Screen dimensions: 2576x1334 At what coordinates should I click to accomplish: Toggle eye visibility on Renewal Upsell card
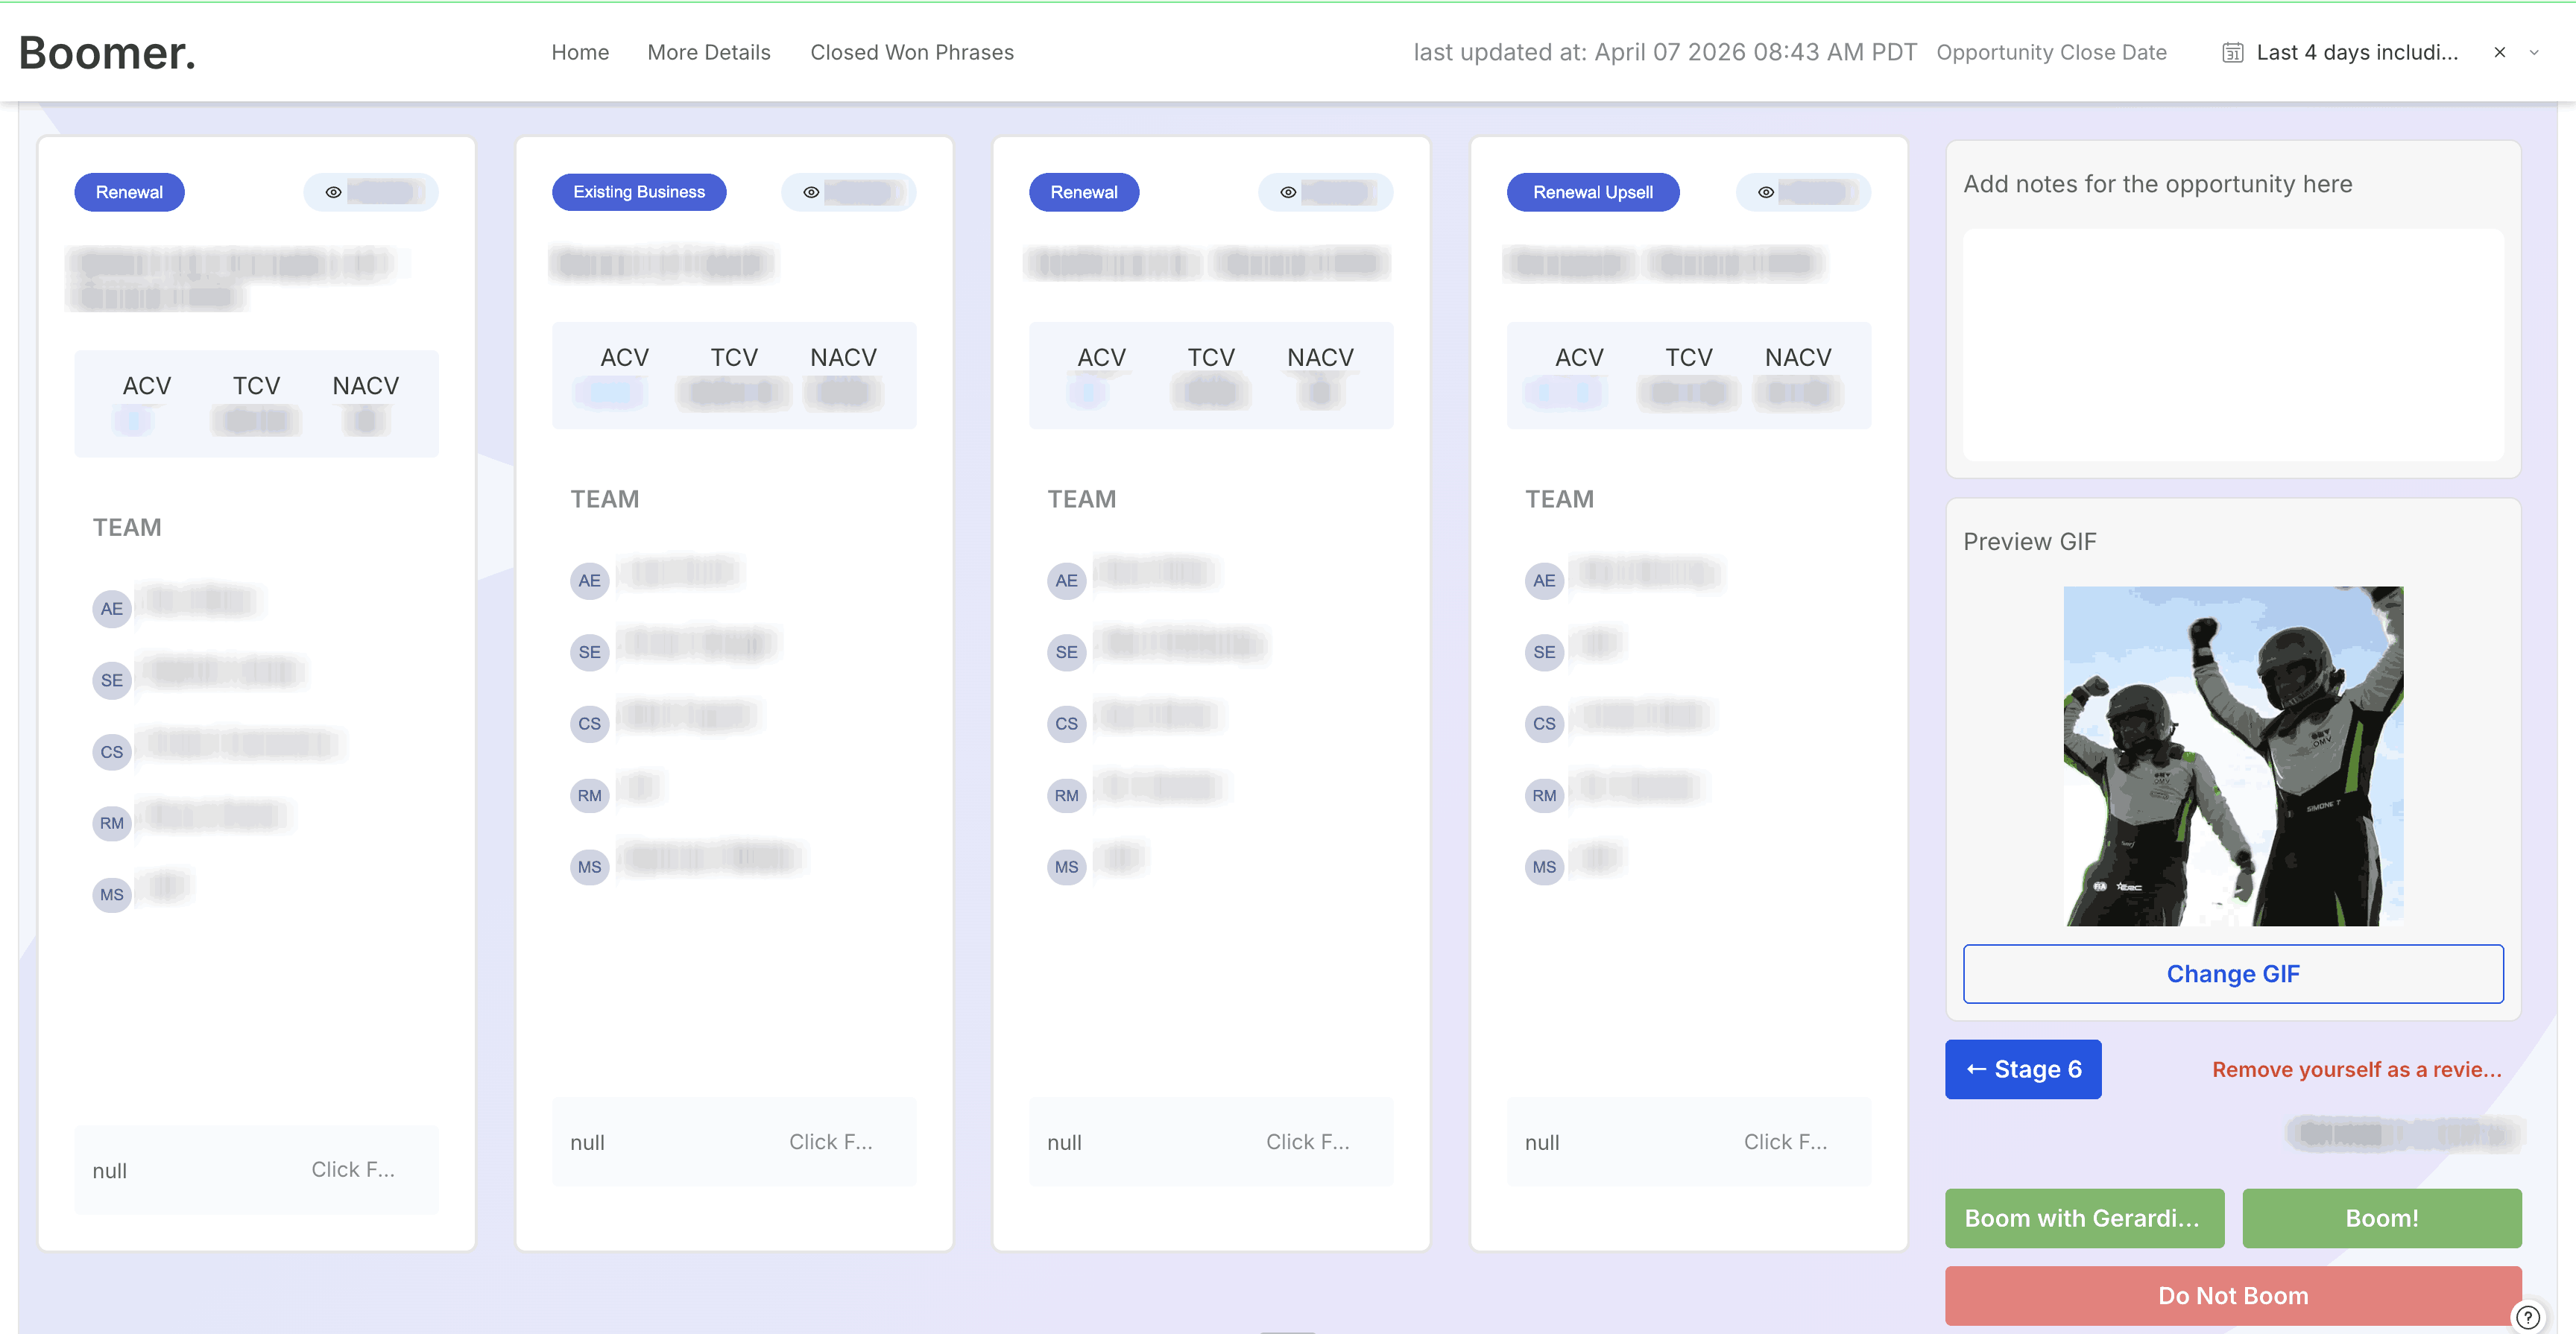[x=1766, y=192]
